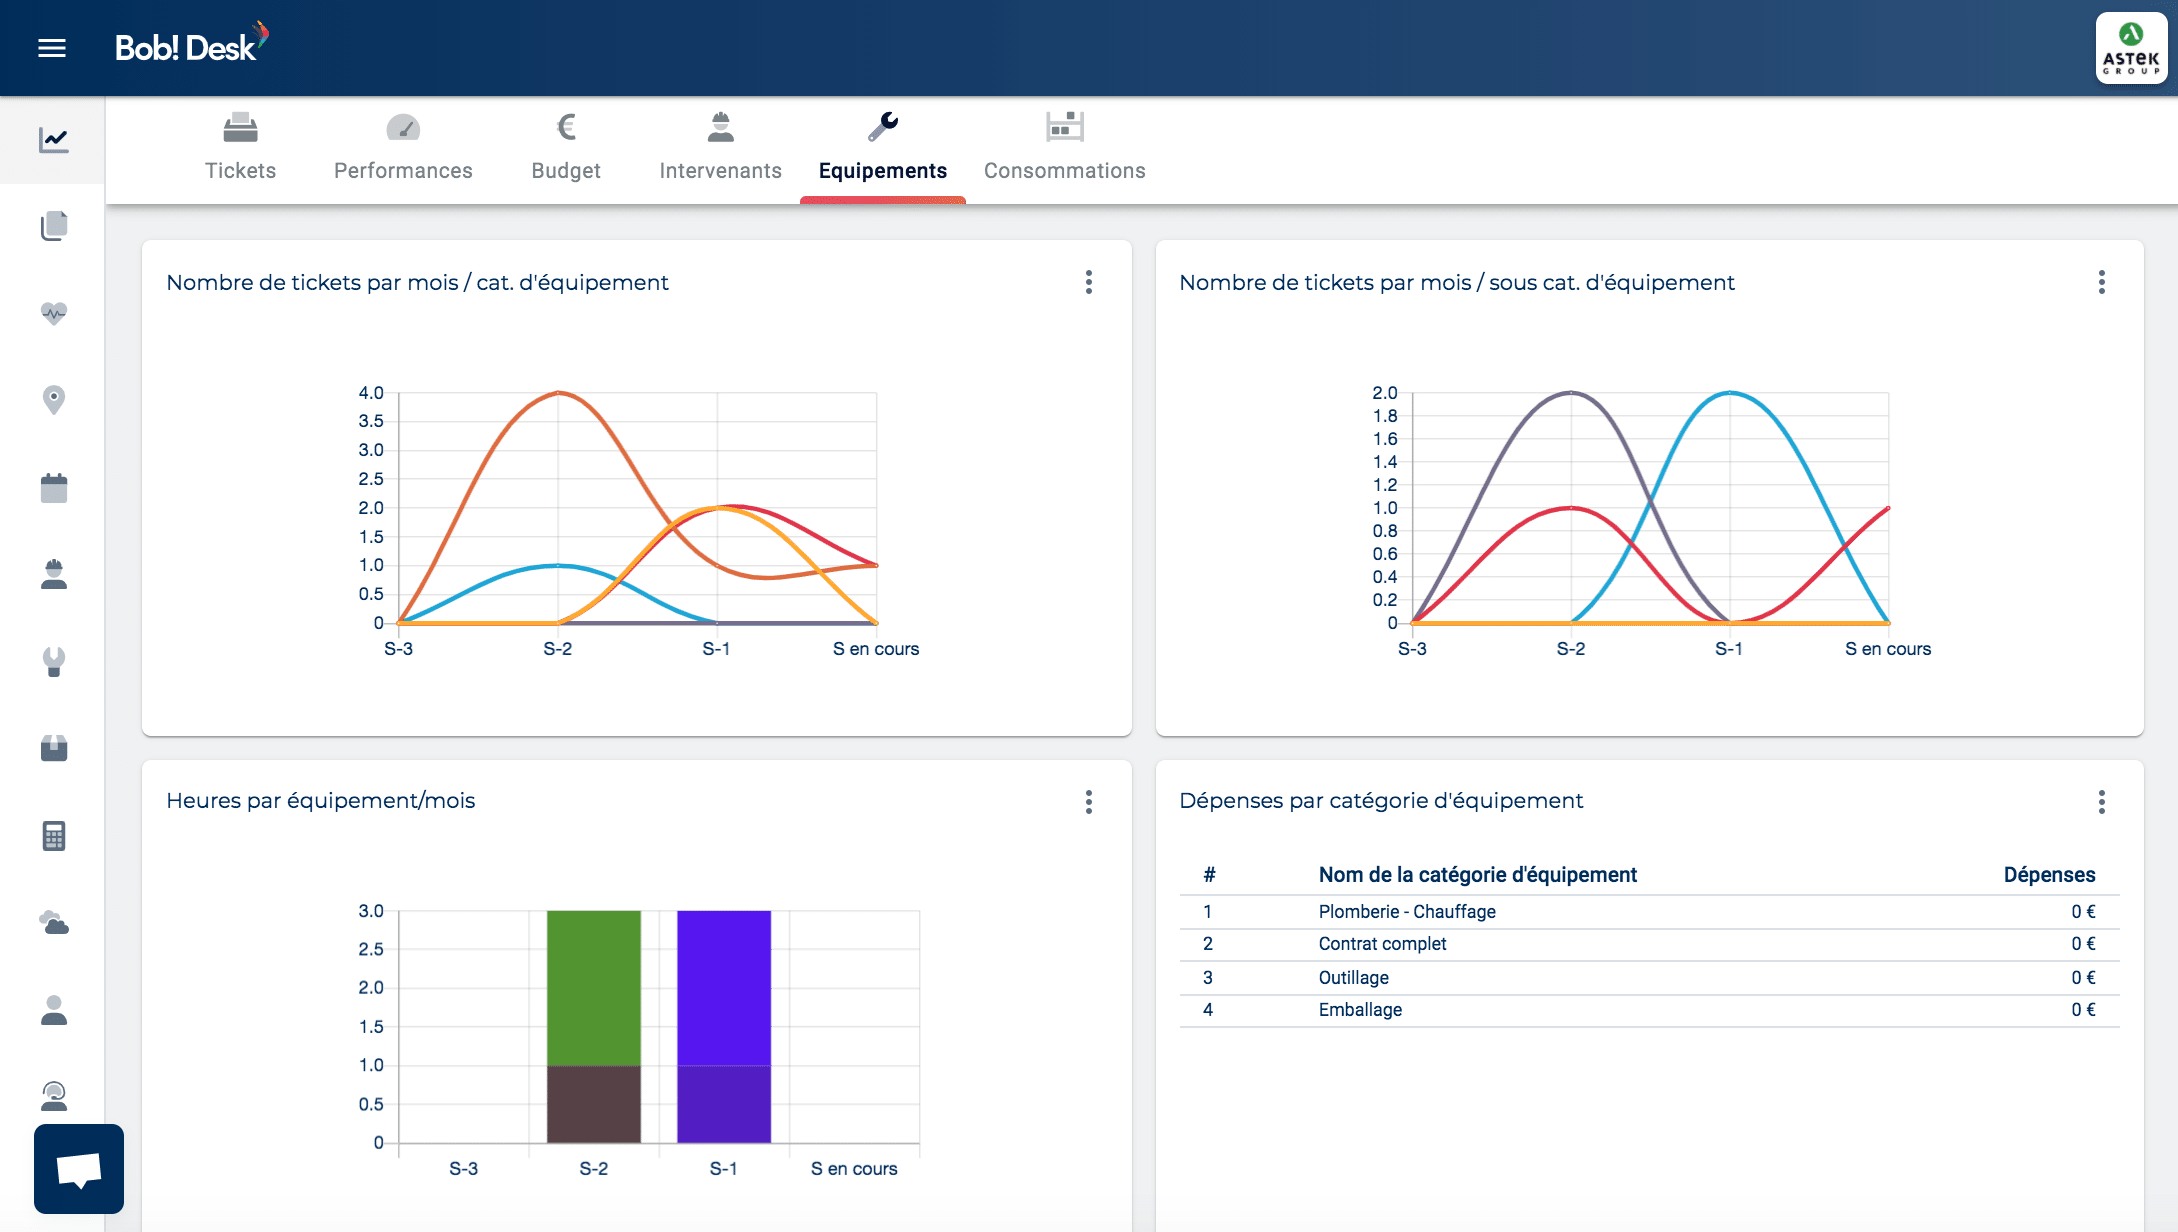The height and width of the screenshot is (1232, 2178).
Task: Open options menu for tickets par cat. d'équipement
Action: point(1088,282)
